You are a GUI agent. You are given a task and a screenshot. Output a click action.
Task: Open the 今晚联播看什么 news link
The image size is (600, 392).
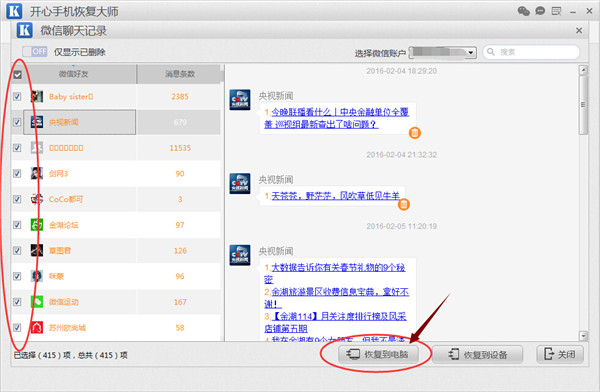pos(337,118)
